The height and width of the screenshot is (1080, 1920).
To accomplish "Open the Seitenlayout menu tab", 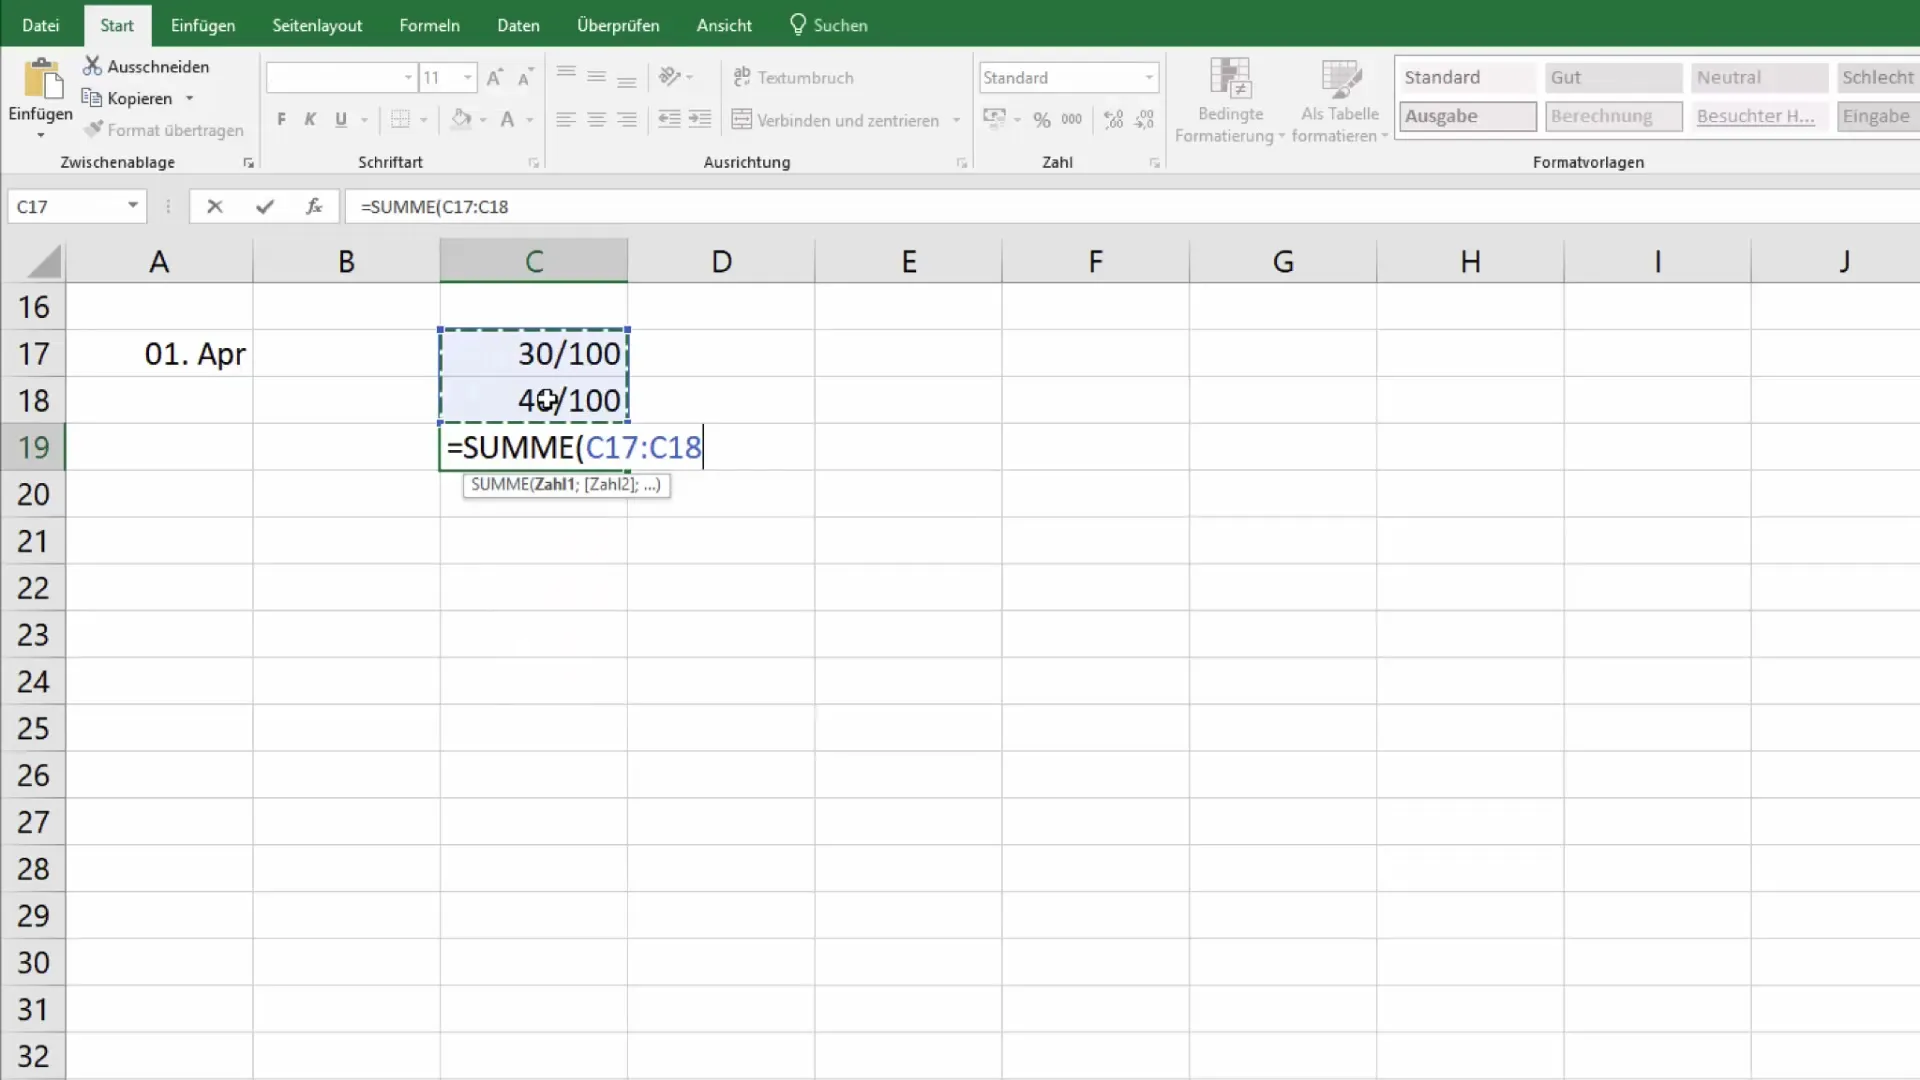I will 316,25.
